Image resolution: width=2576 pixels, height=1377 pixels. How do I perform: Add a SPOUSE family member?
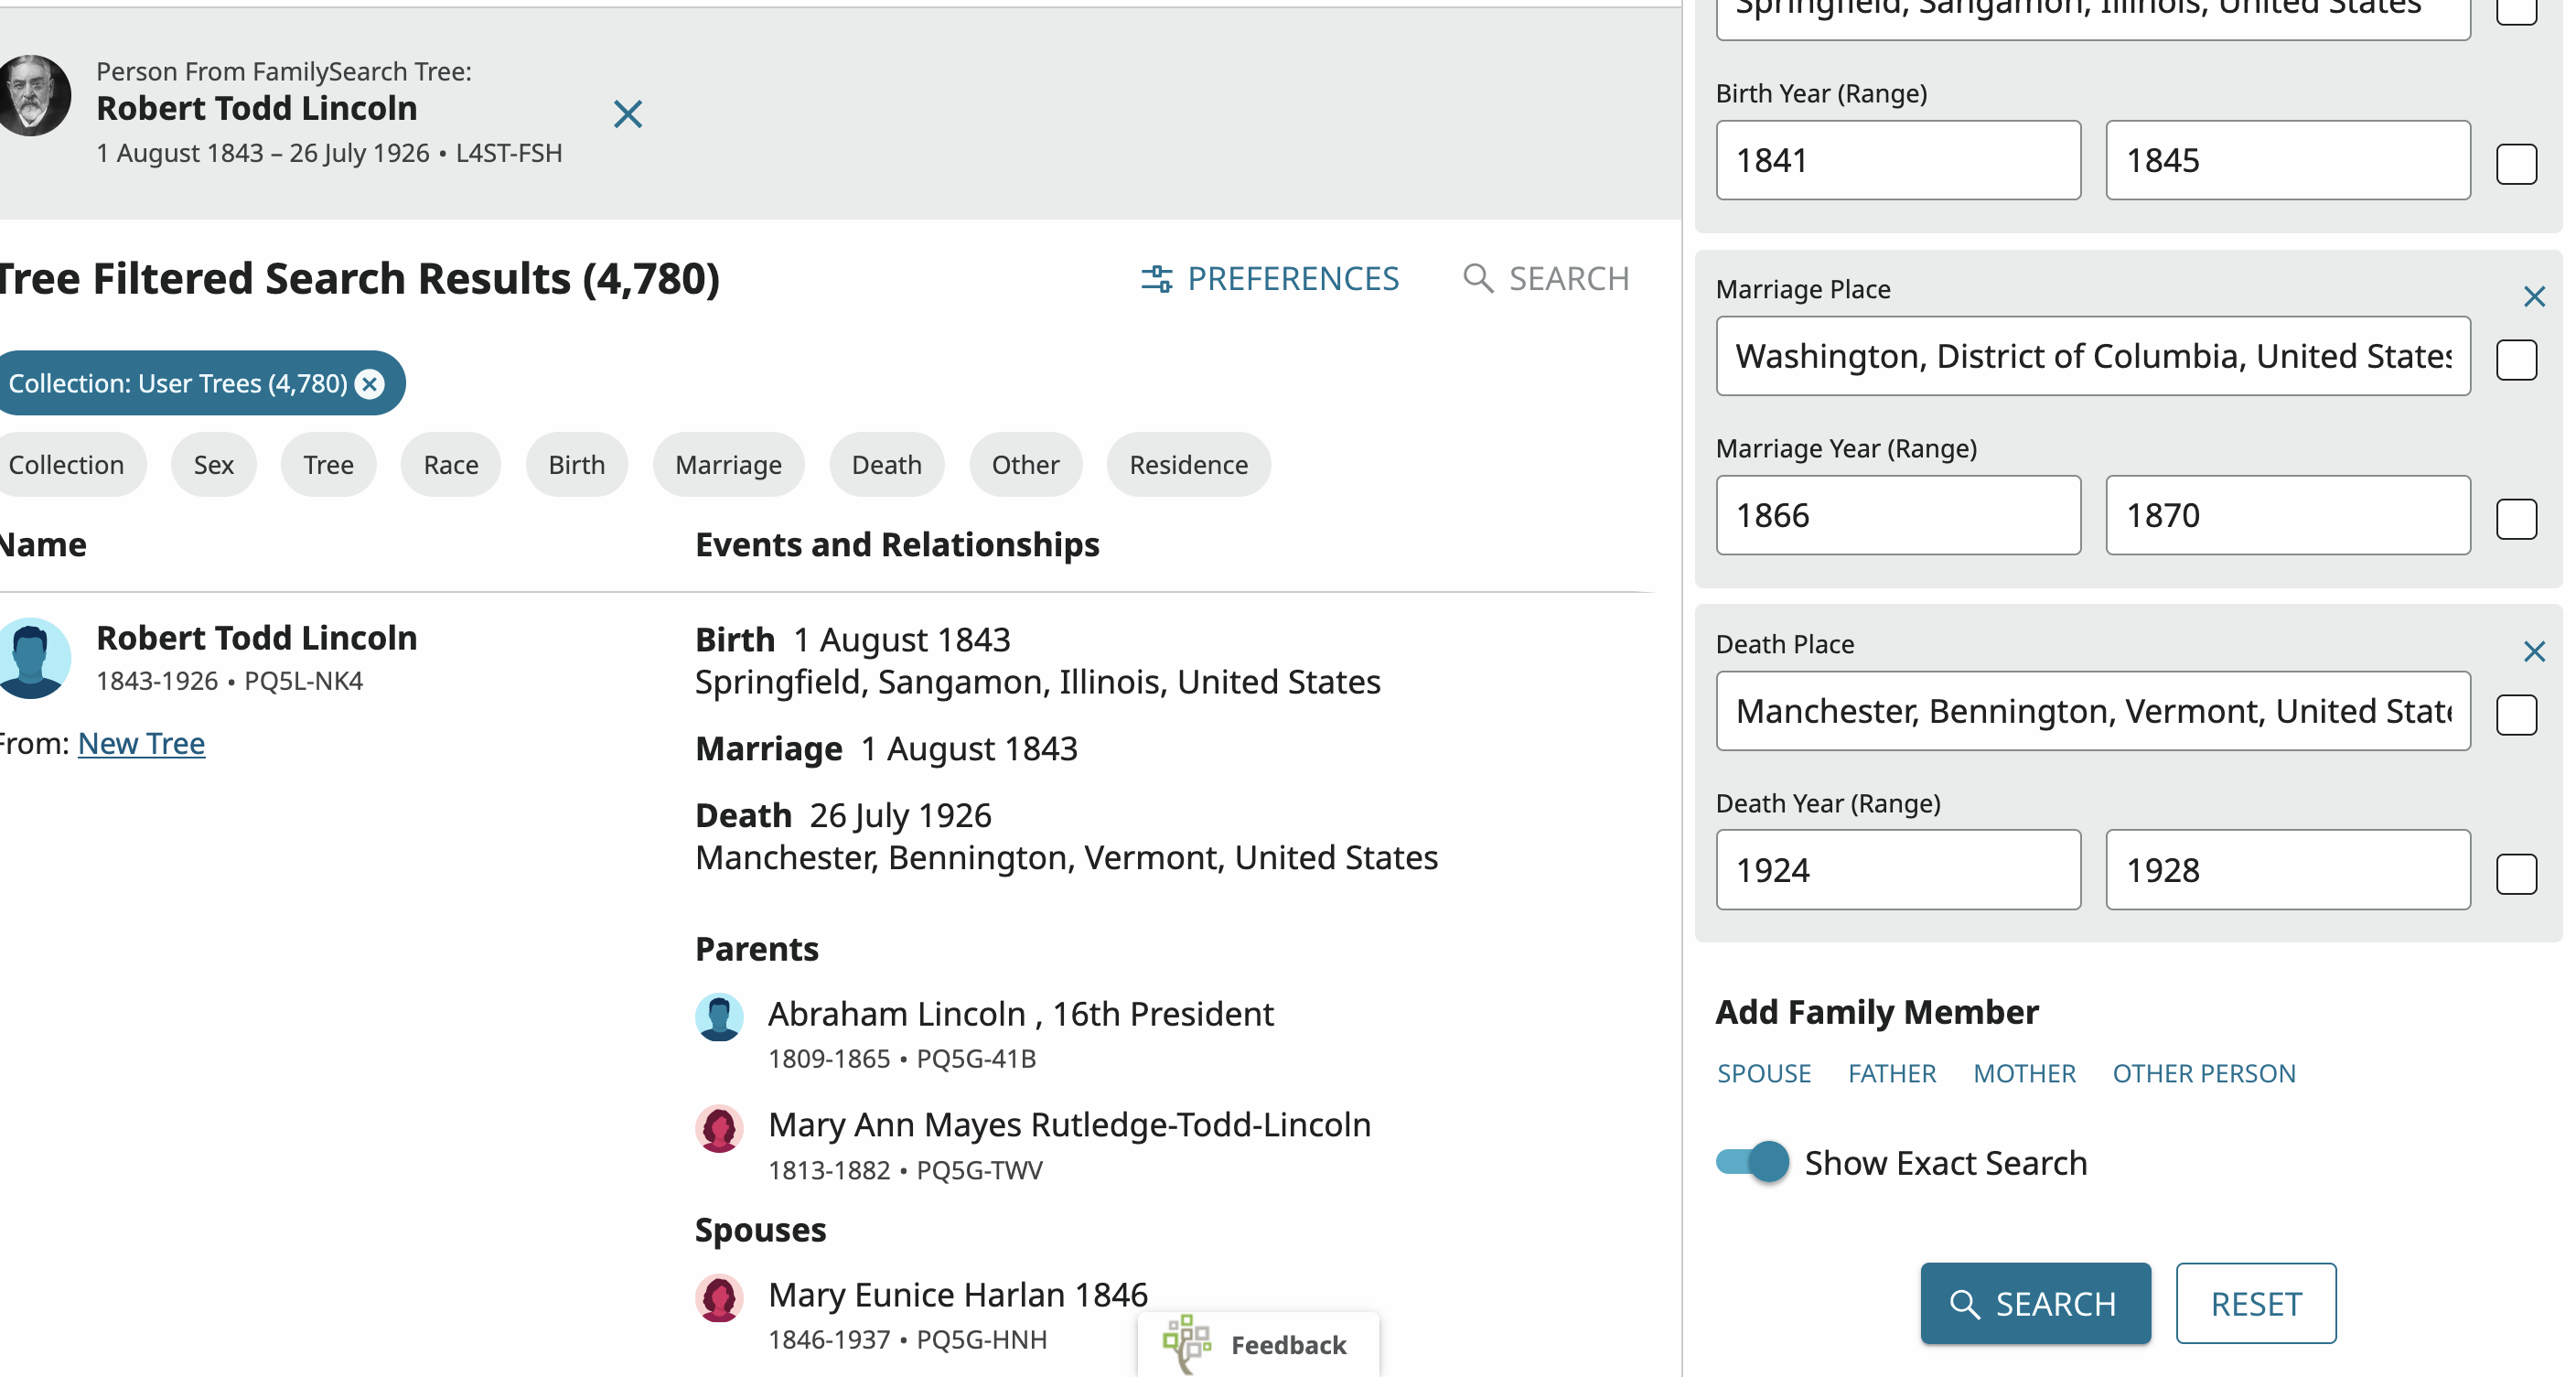(x=1764, y=1073)
